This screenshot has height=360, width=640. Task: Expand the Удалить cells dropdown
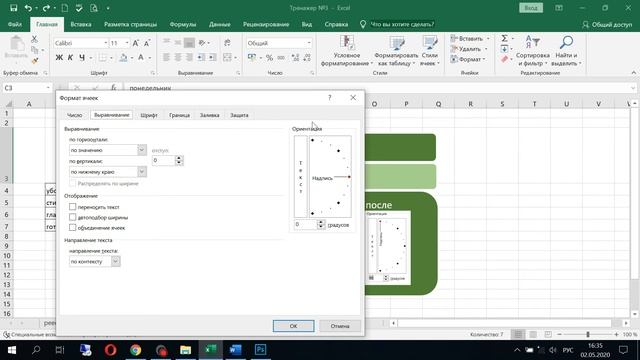tap(486, 49)
